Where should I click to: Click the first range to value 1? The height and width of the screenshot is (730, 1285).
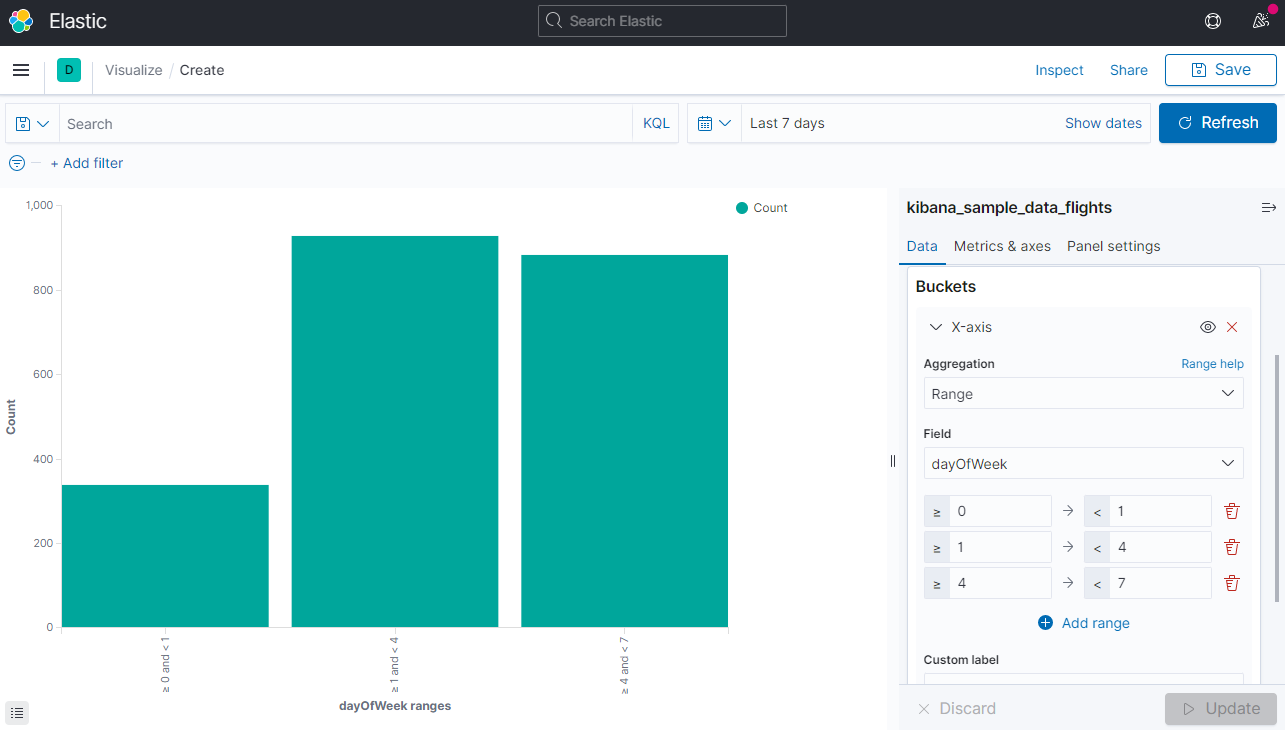[1160, 511]
